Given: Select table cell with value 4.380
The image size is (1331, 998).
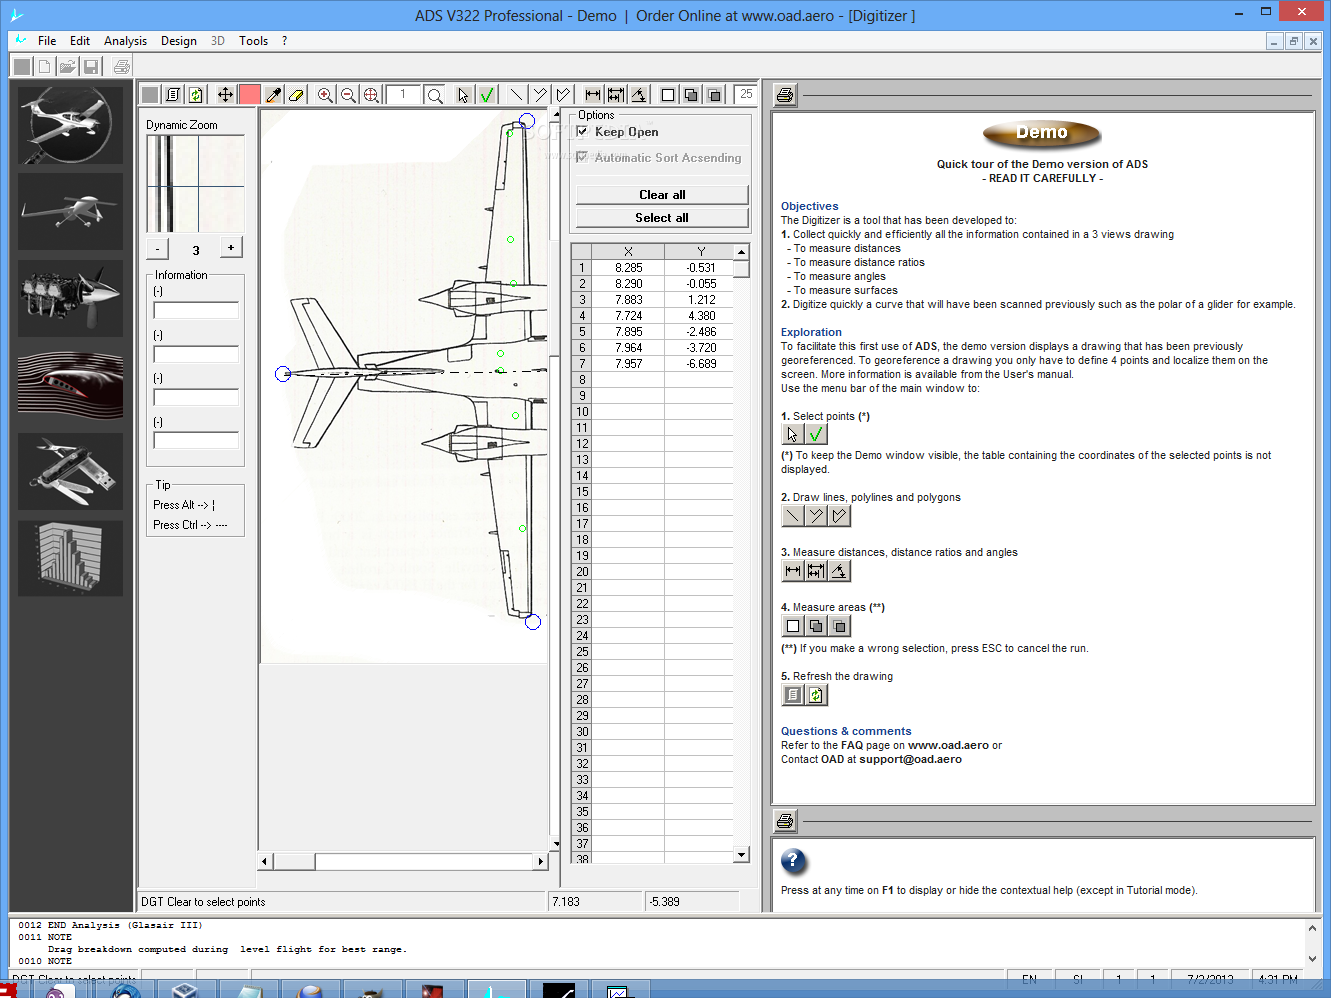Looking at the screenshot, I should click(700, 316).
